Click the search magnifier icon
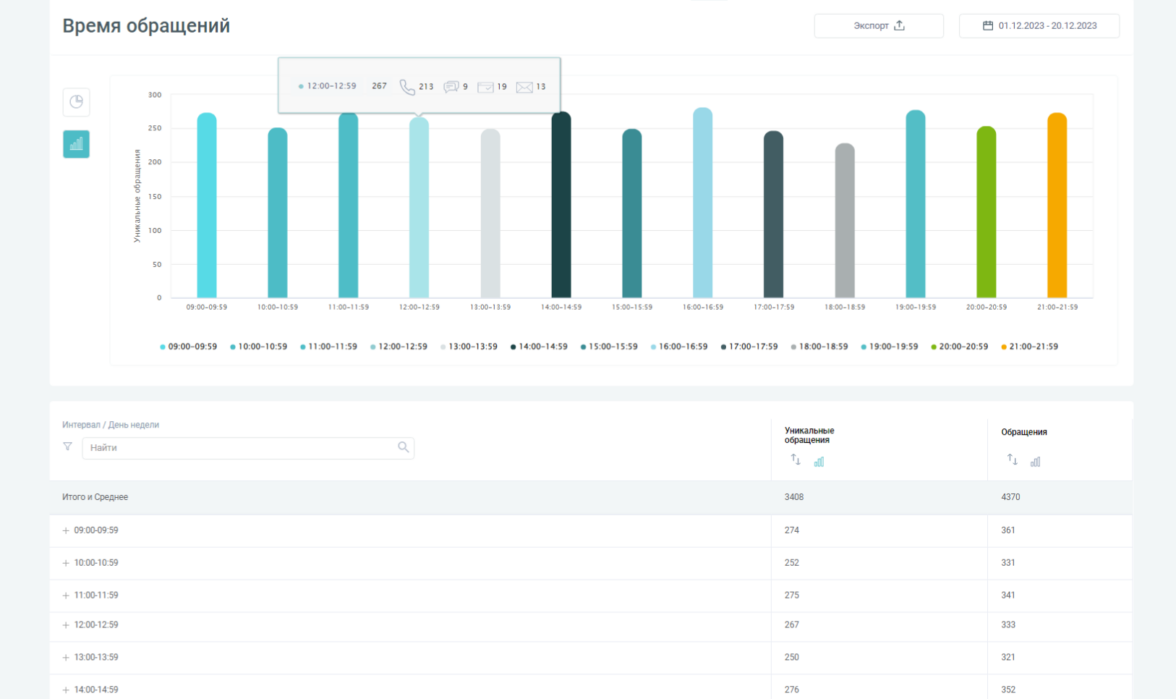 [403, 447]
